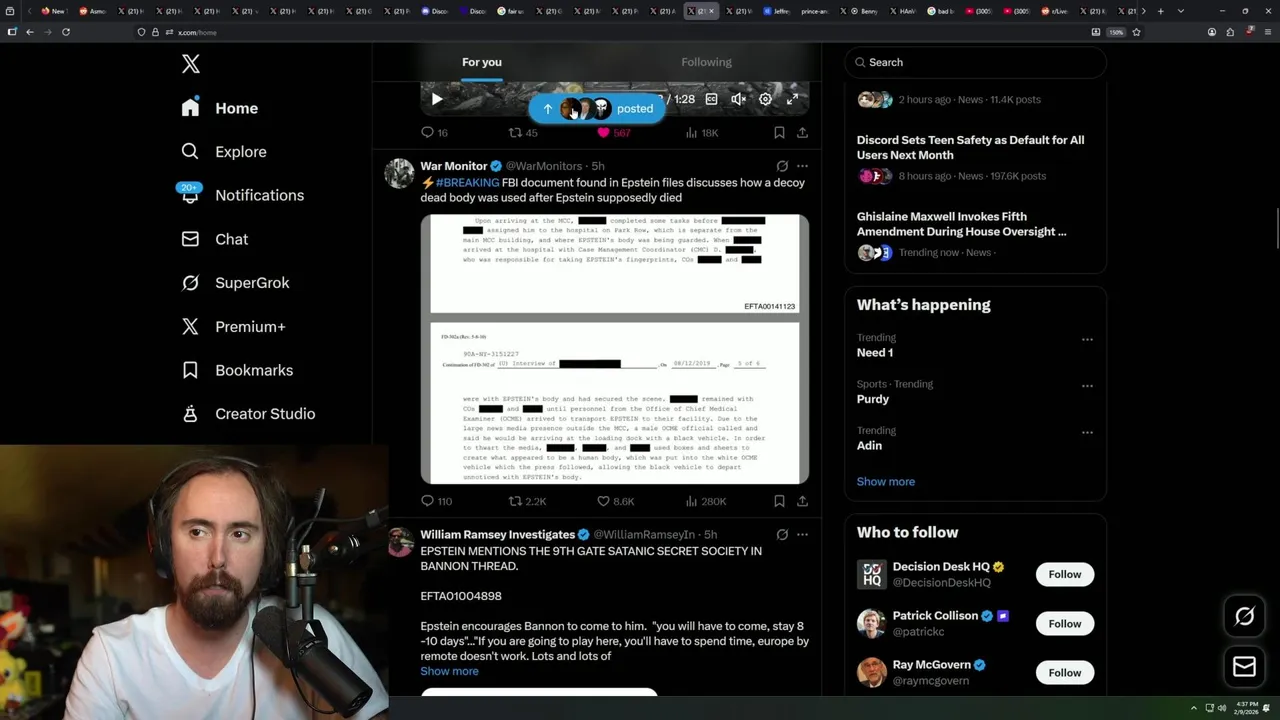Viewport: 1280px width, 720px height.
Task: Switch to the Following tab
Action: point(707,62)
